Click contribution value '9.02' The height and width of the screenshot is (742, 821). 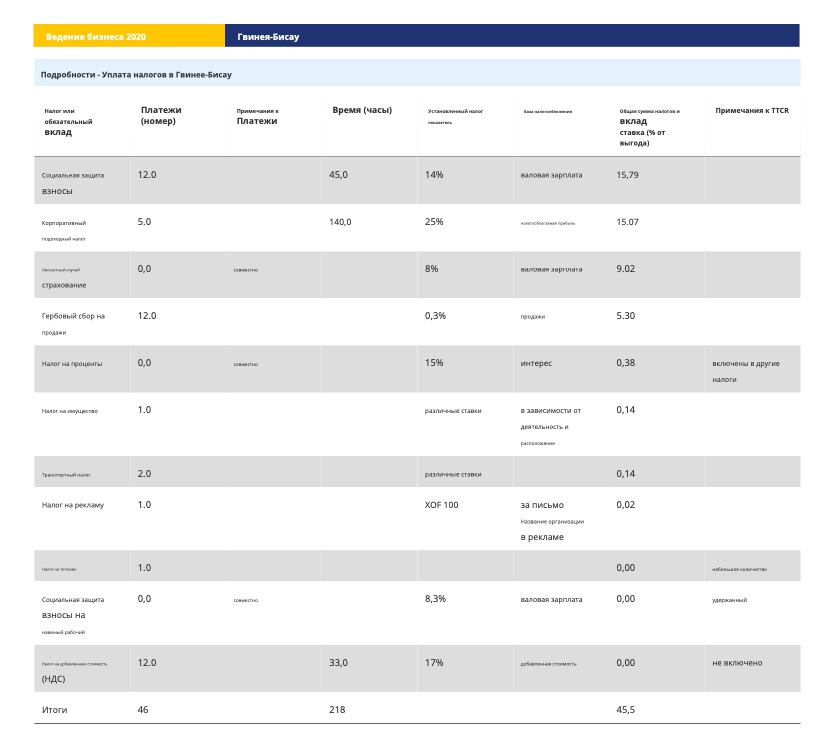[626, 269]
